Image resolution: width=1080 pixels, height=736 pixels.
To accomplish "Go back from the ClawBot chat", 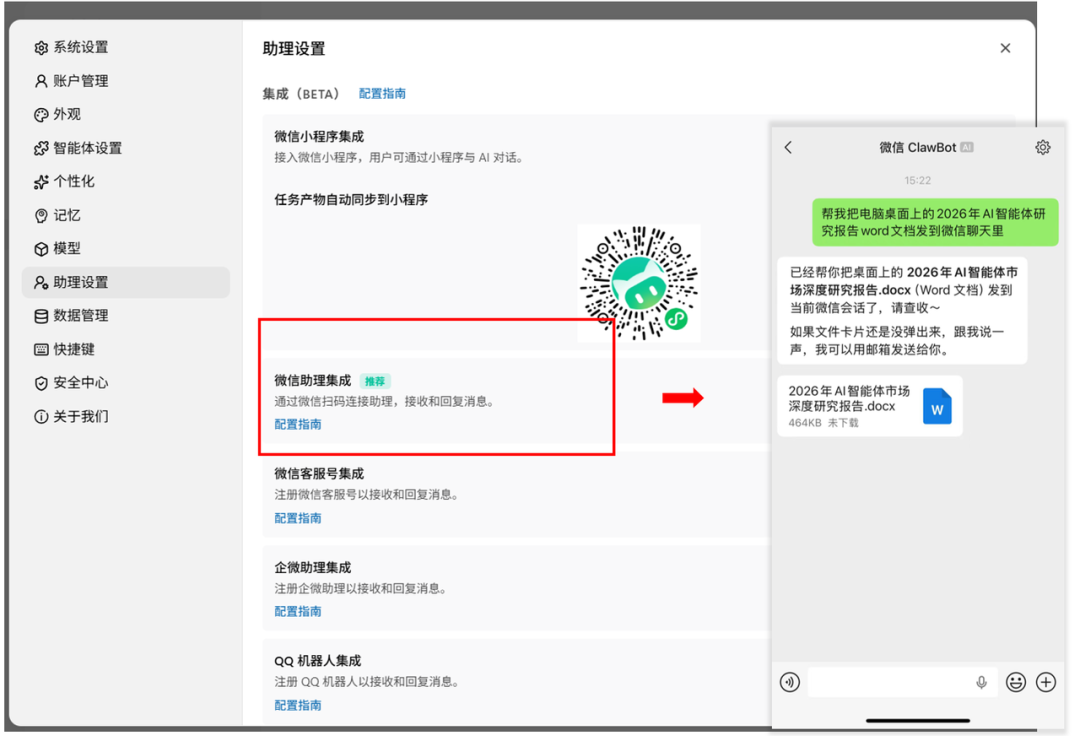I will click(x=789, y=147).
